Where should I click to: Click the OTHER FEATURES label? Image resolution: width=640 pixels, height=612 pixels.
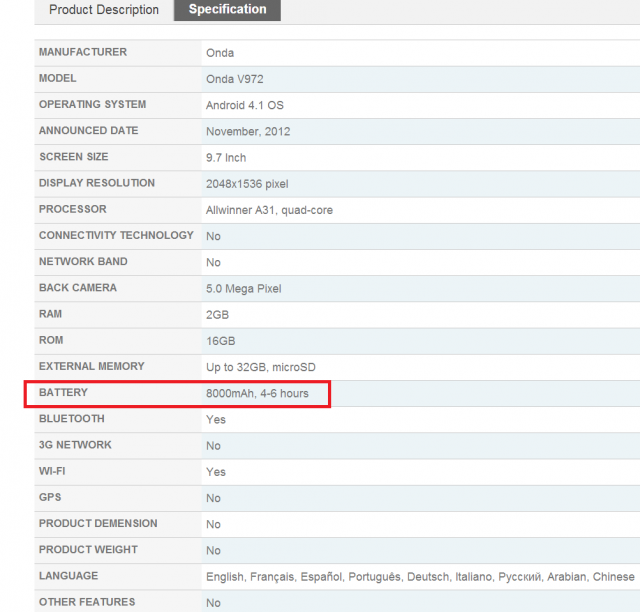87,602
